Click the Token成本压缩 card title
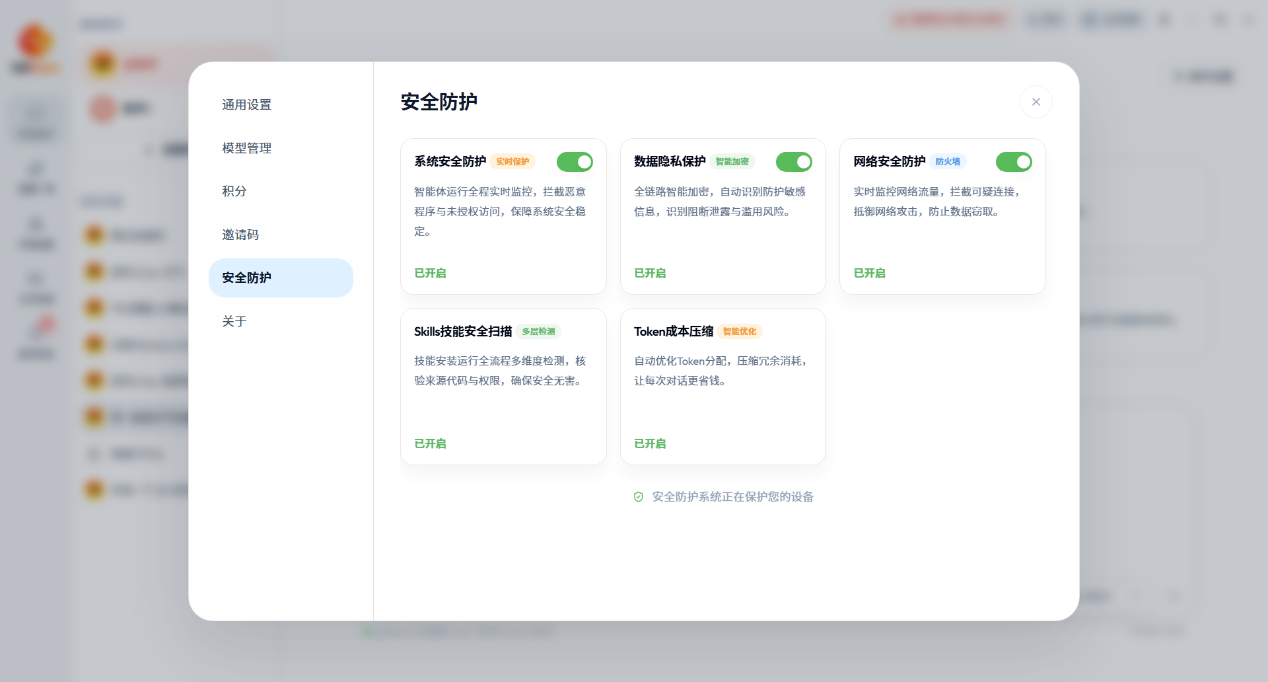 pos(673,332)
